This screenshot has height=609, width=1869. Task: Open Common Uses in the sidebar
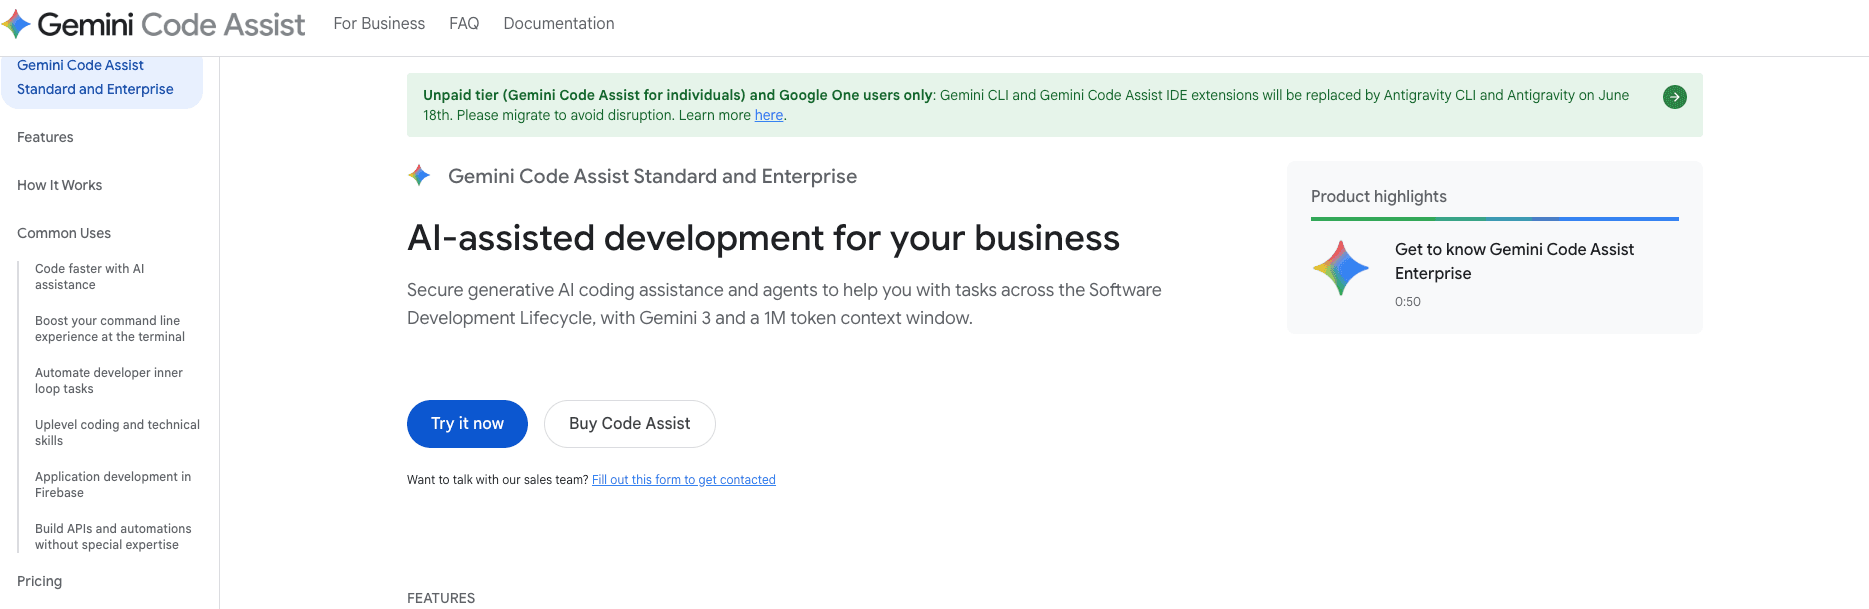click(x=64, y=233)
